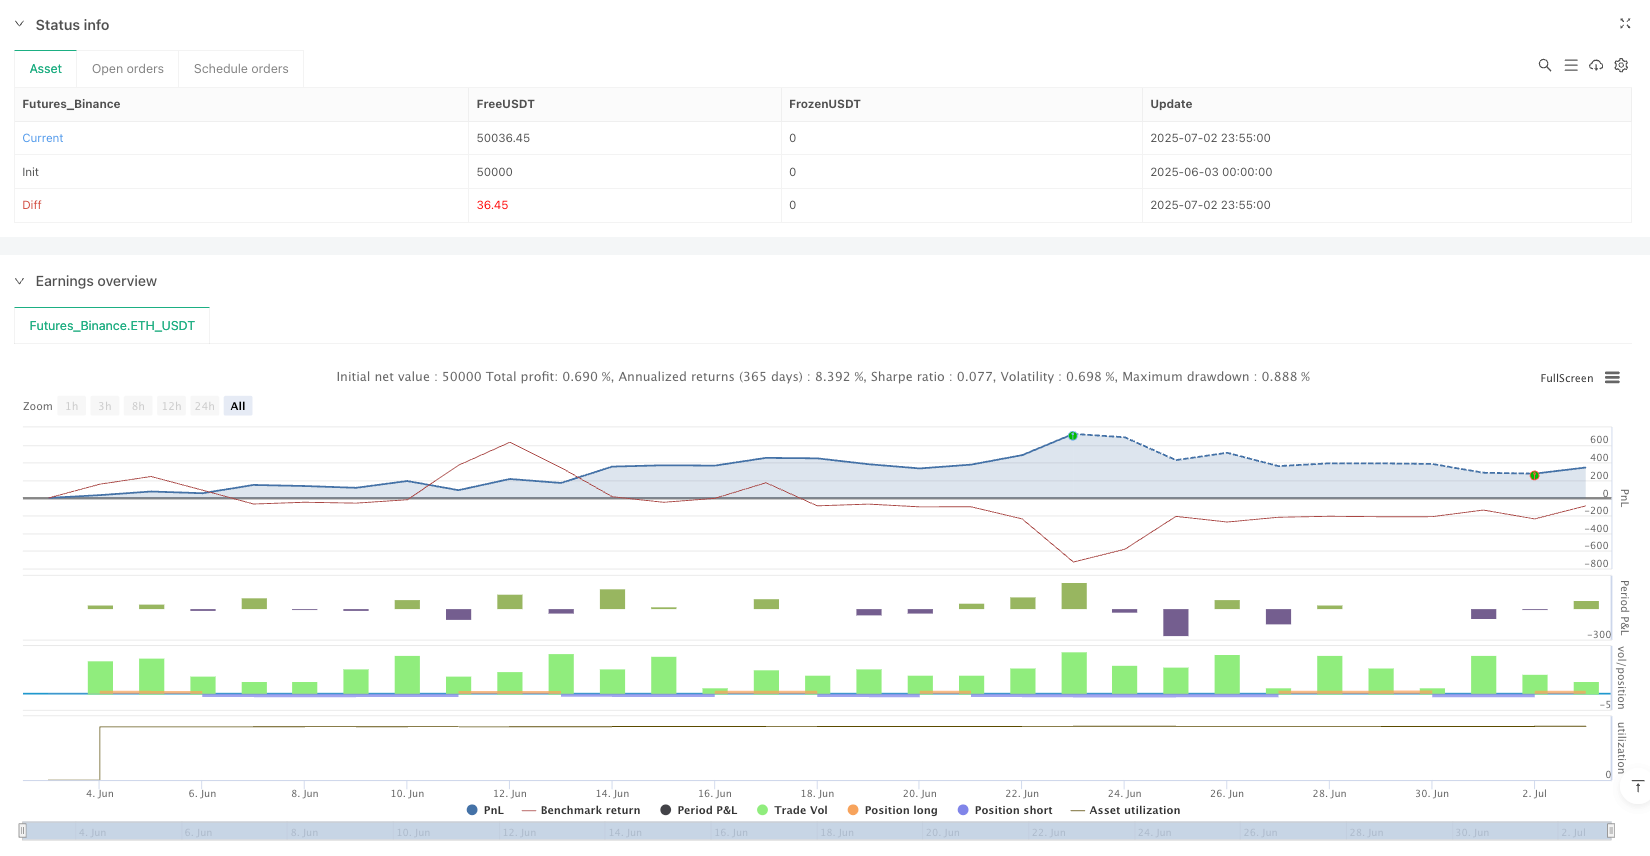Switch to the Schedule orders tab
1650x856 pixels.
pyautogui.click(x=241, y=69)
